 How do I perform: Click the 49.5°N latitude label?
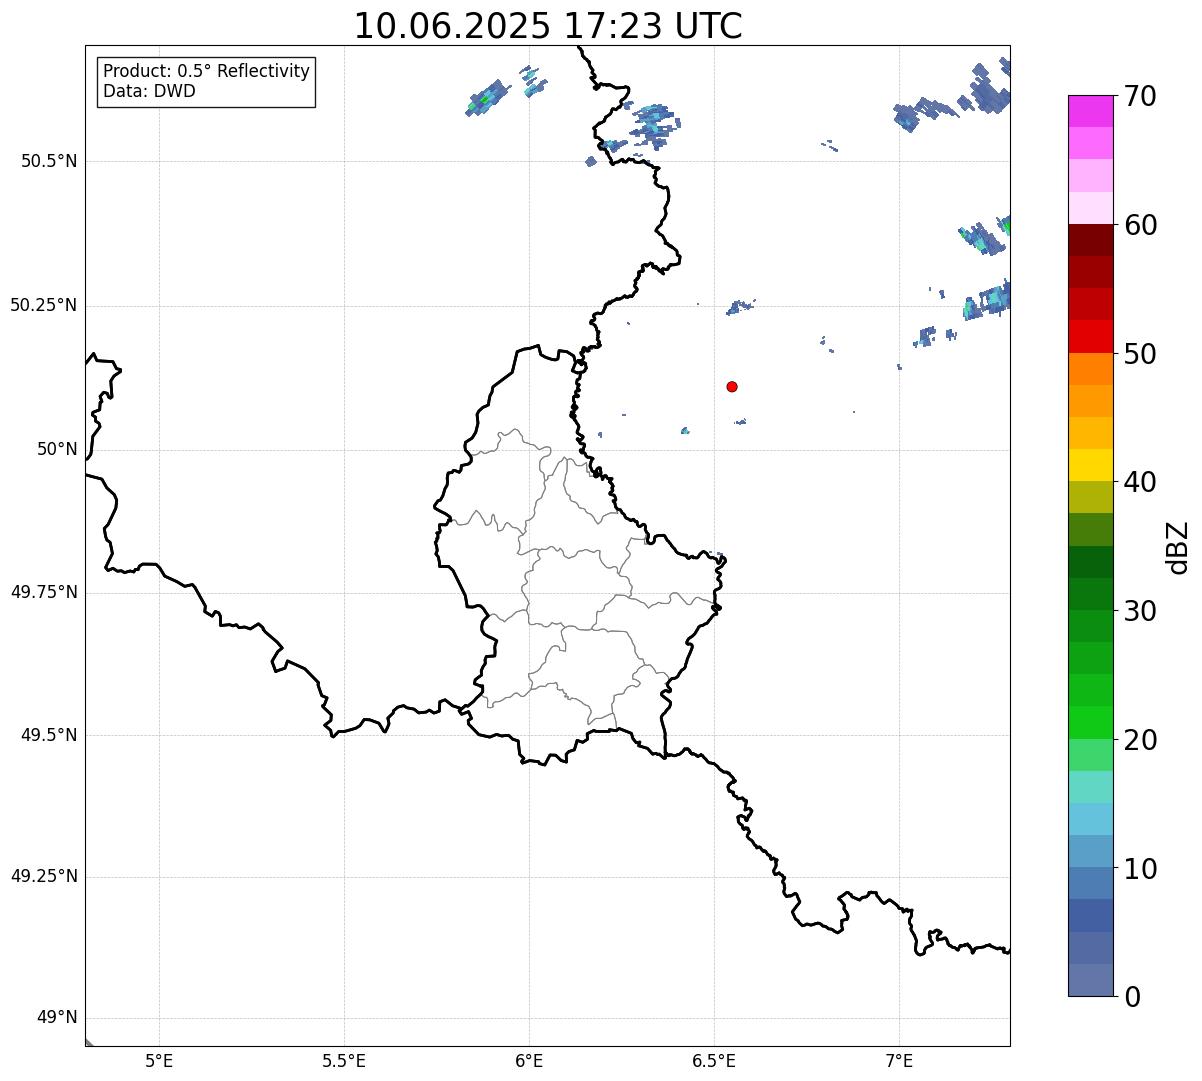pyautogui.click(x=48, y=735)
